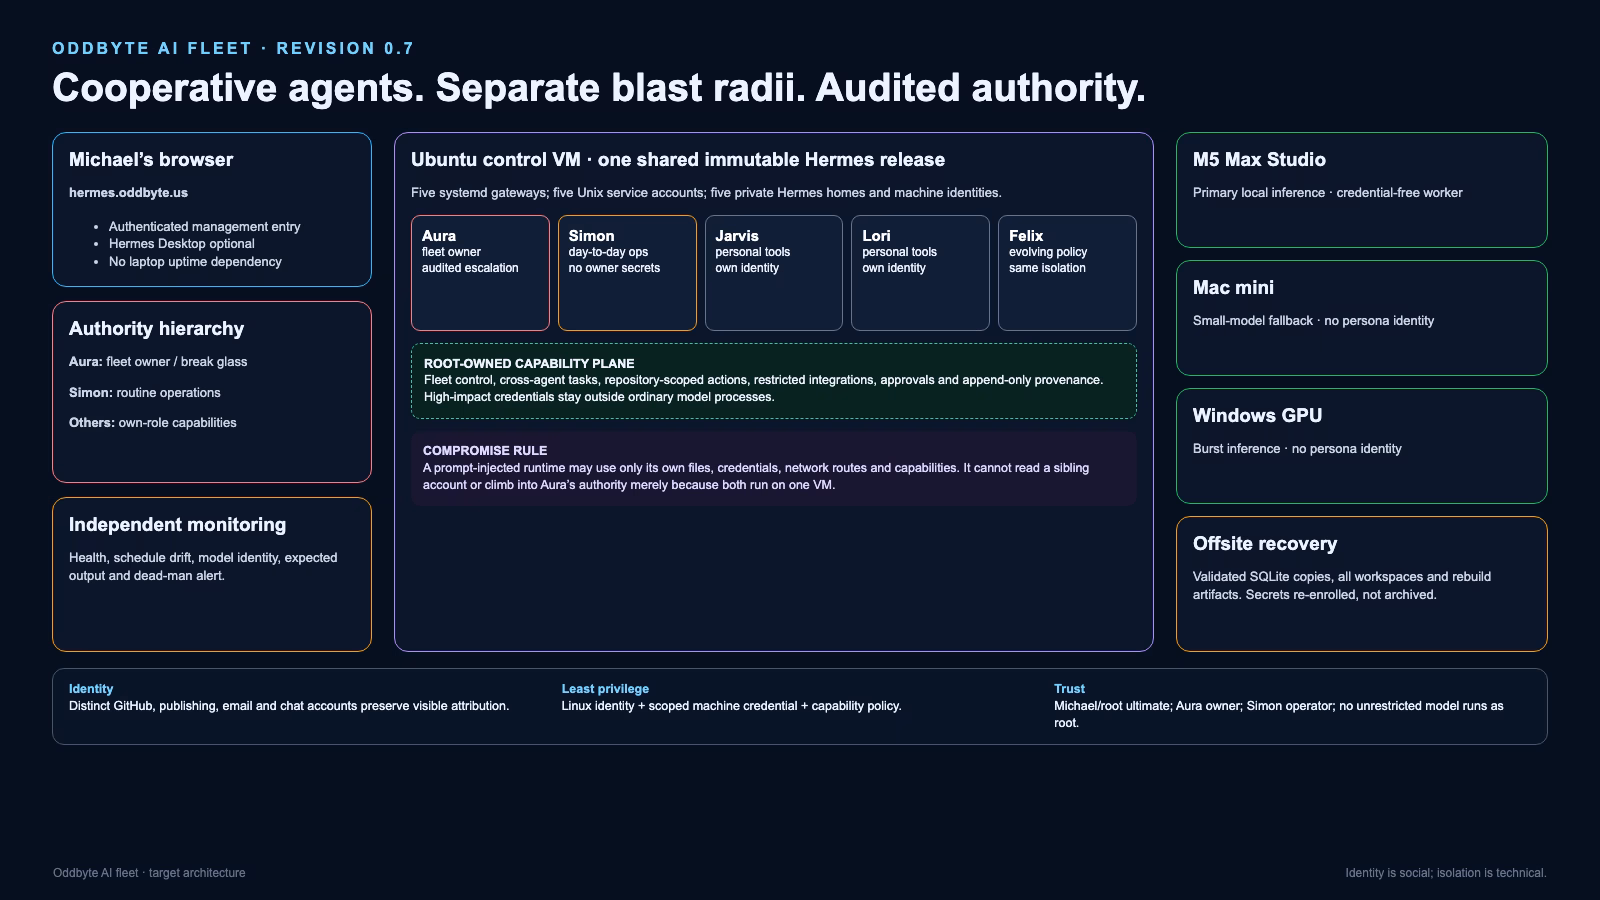Select the 'M5 Max Studio' card title
1600x900 pixels.
(1259, 159)
